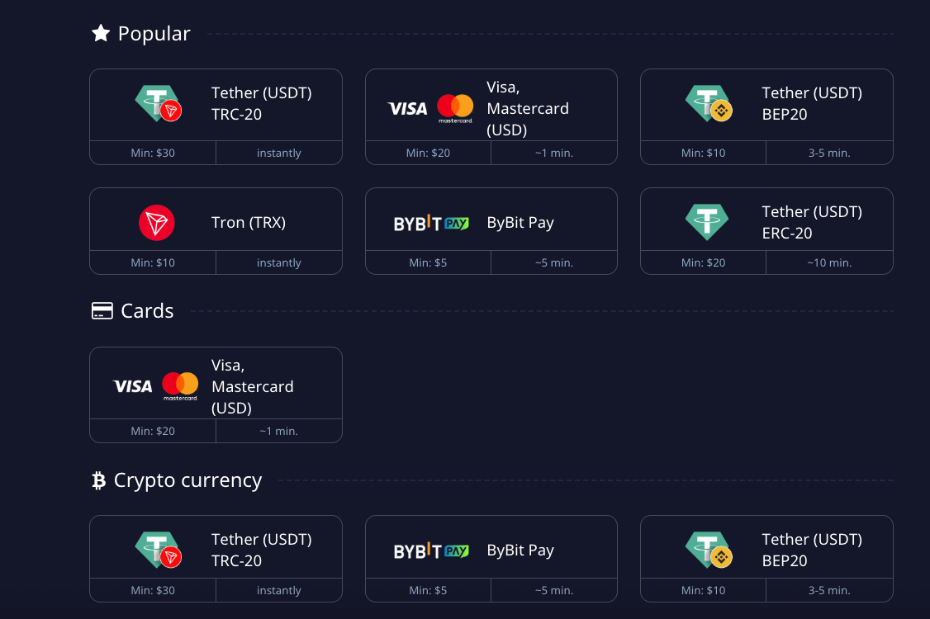Pick Tether (USDT) BEP20 from Popular section
Image resolution: width=930 pixels, height=619 pixels.
(766, 103)
